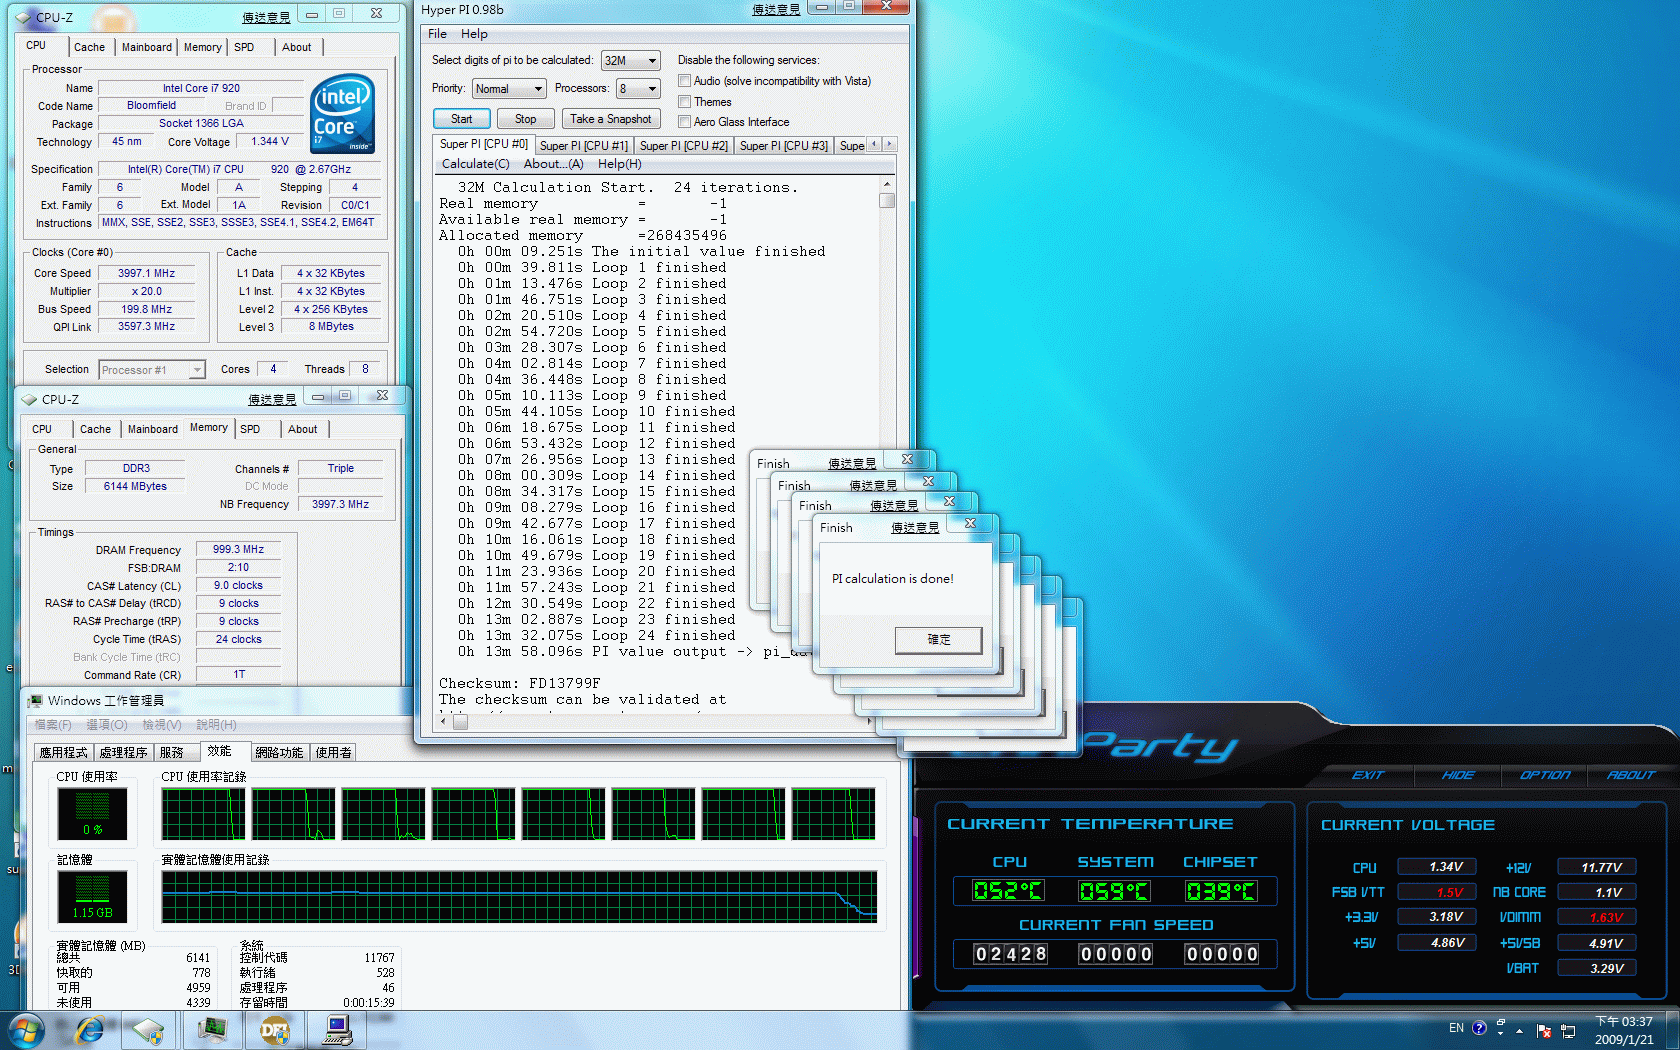Toggle the Aero Glass Interface checkbox
The height and width of the screenshot is (1050, 1680).
click(x=684, y=122)
